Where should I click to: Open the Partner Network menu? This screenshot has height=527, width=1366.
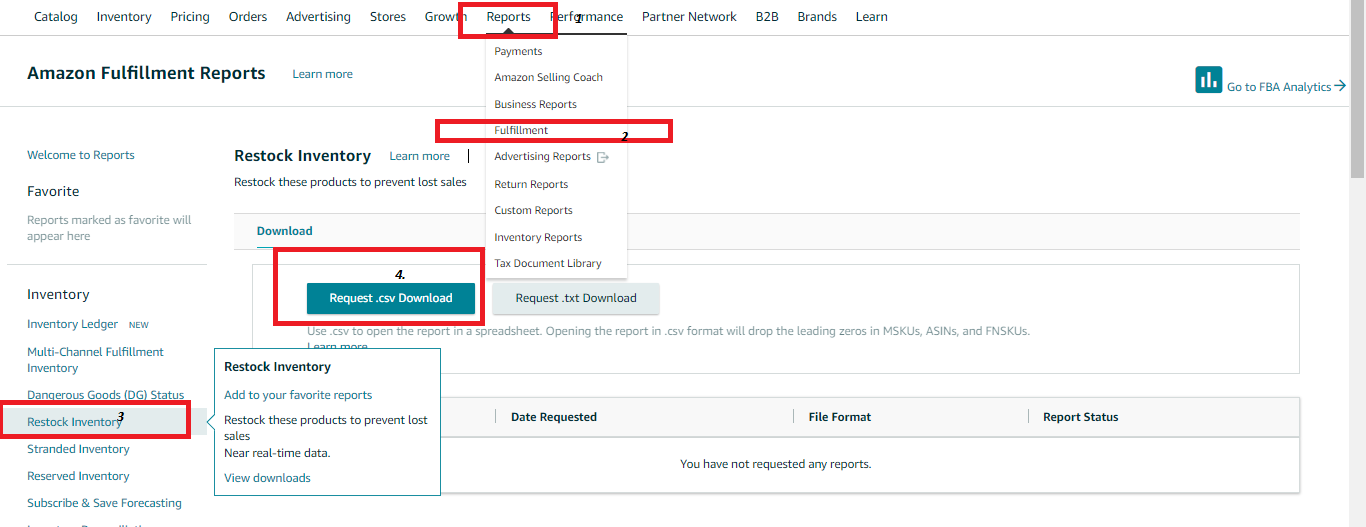coord(689,17)
